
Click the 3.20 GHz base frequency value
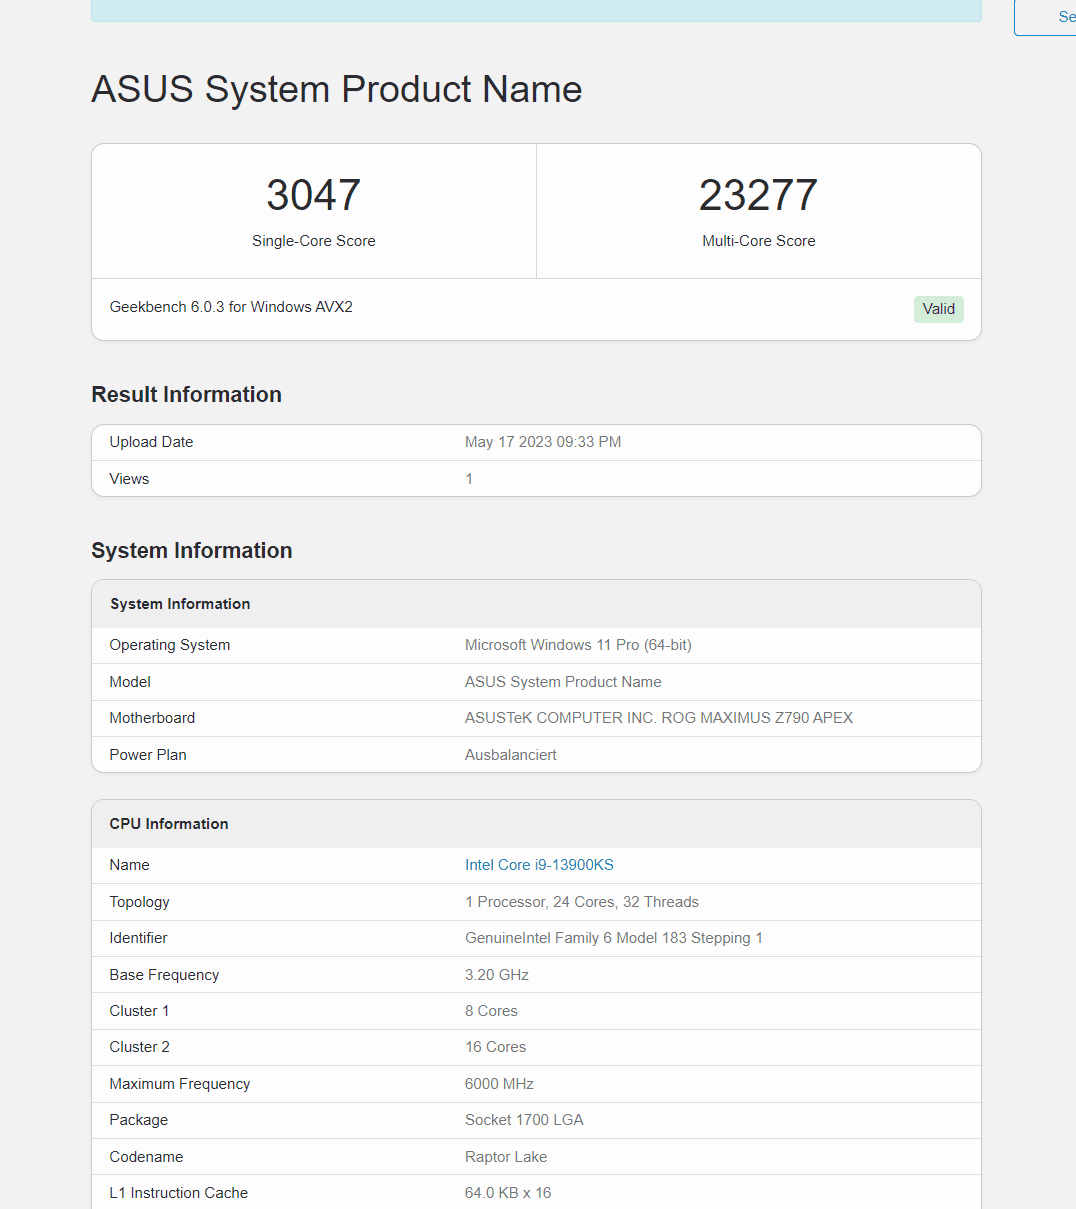(497, 975)
